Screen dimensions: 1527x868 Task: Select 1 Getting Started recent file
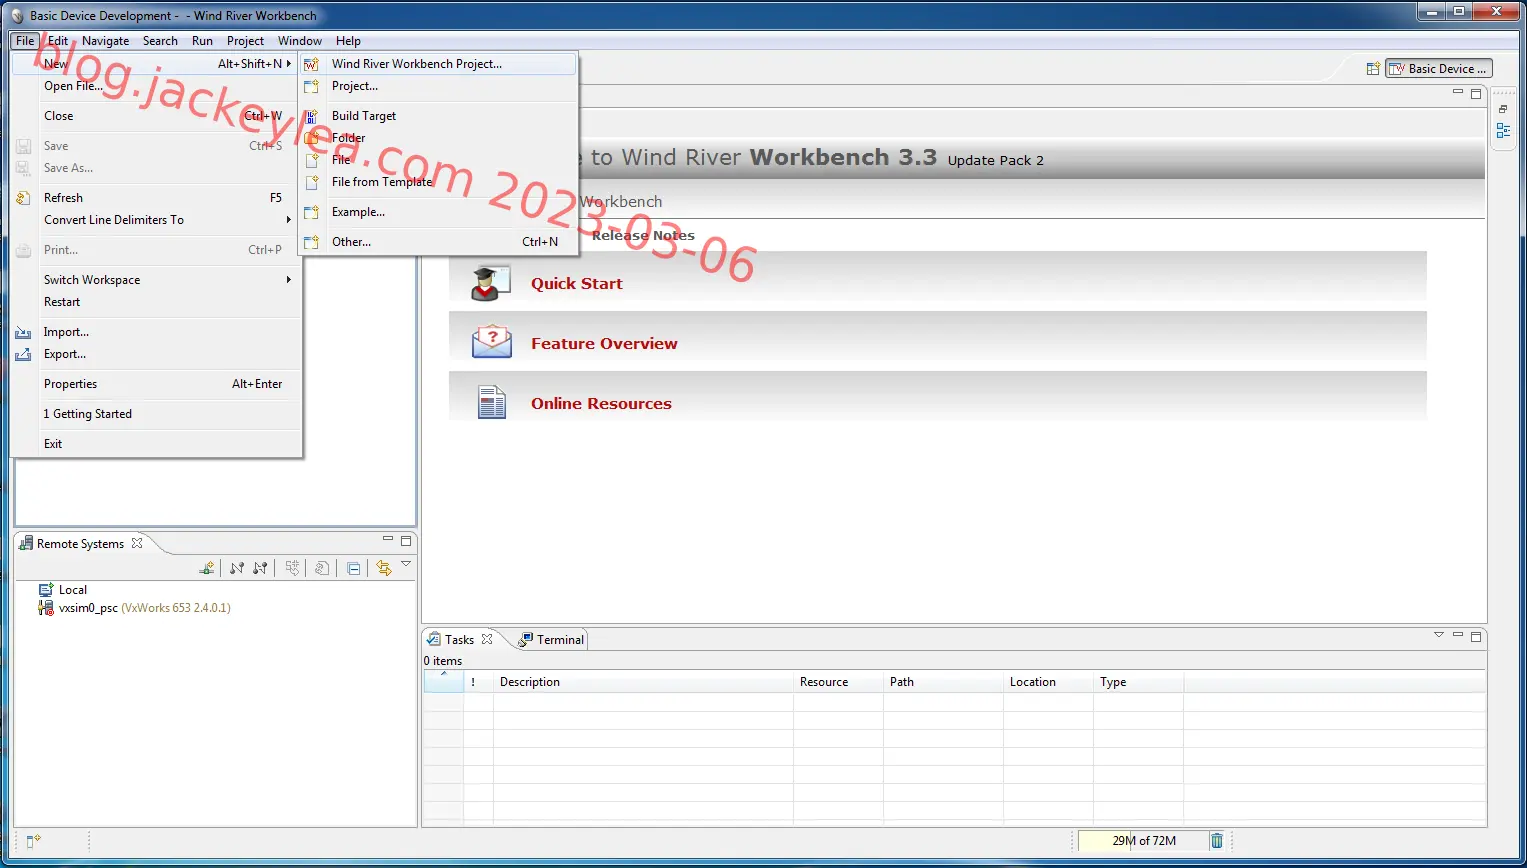[156, 414]
